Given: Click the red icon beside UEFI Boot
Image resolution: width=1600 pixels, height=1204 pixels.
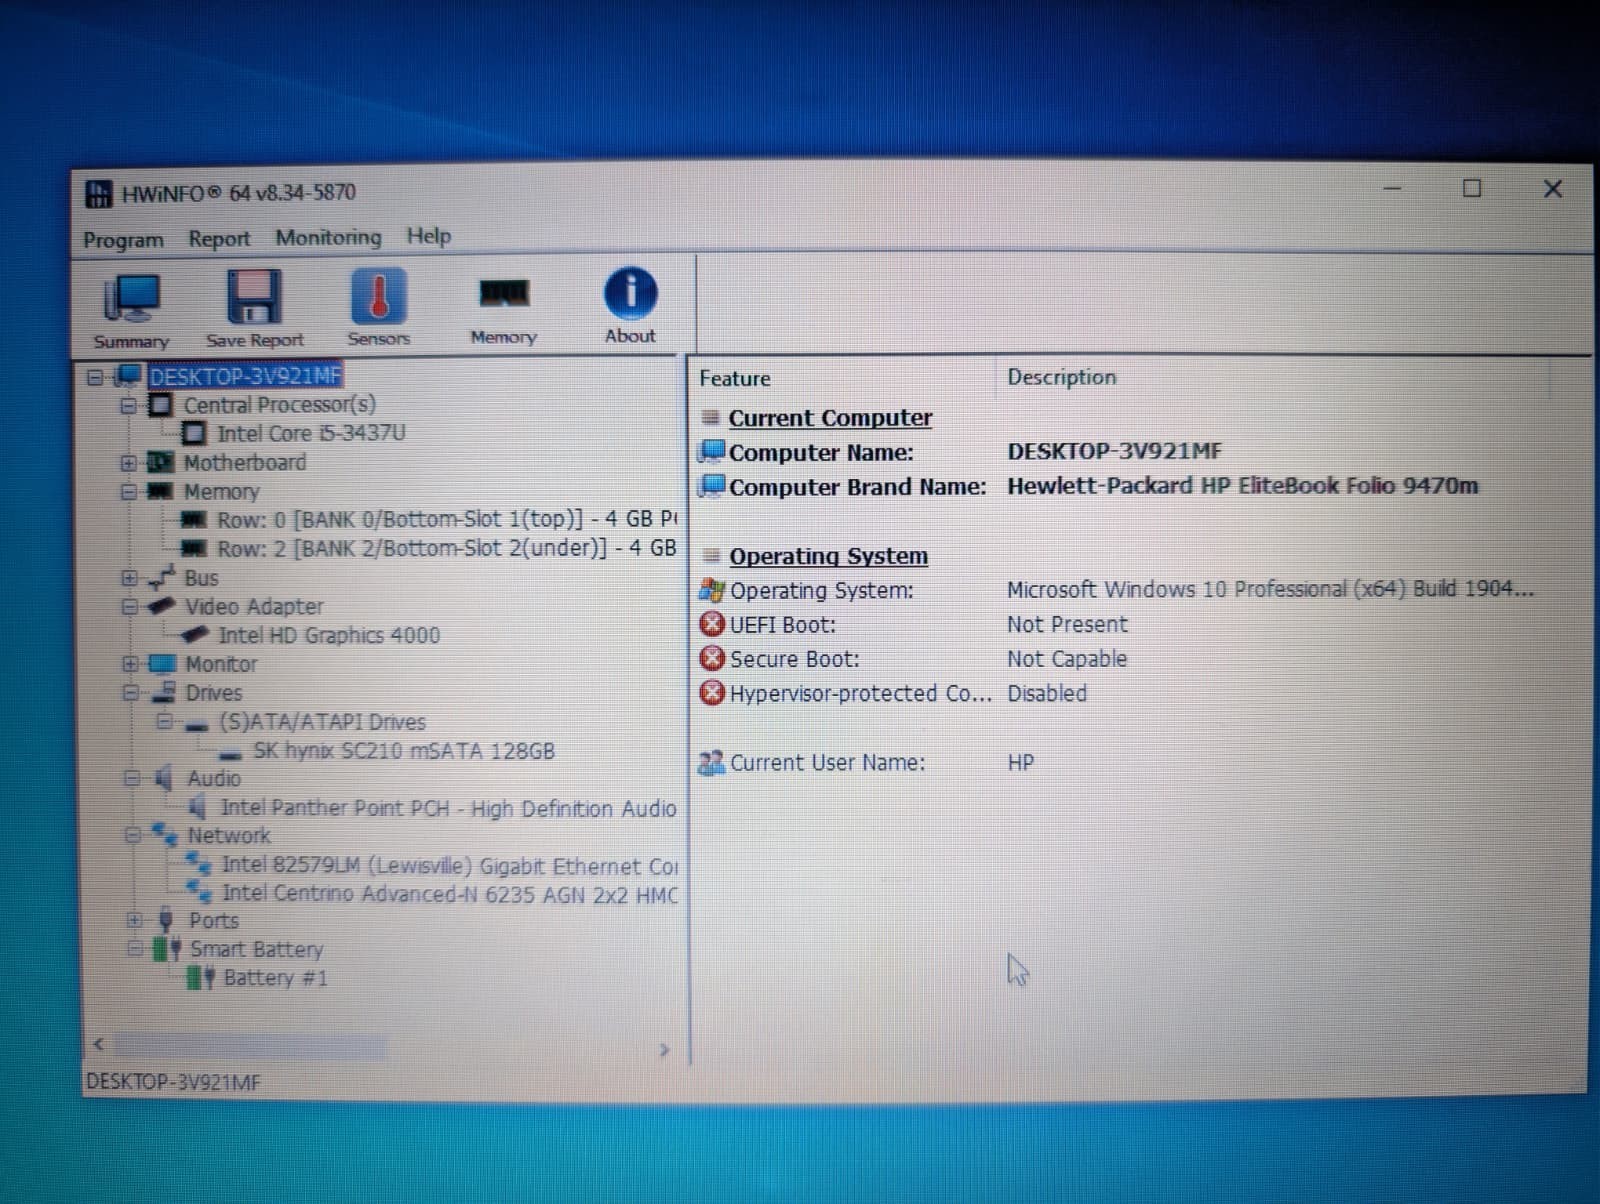Looking at the screenshot, I should [712, 625].
